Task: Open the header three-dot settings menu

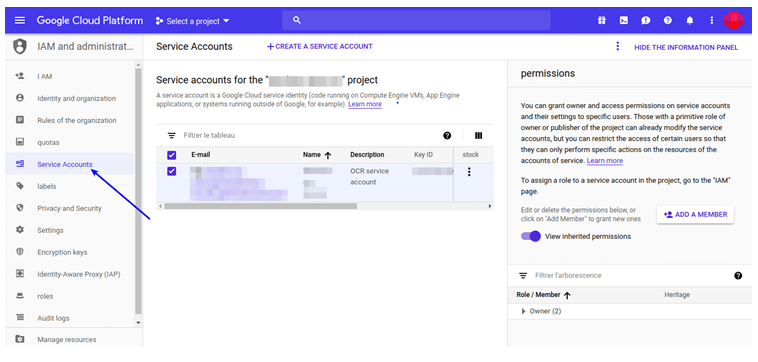Action: [x=711, y=21]
